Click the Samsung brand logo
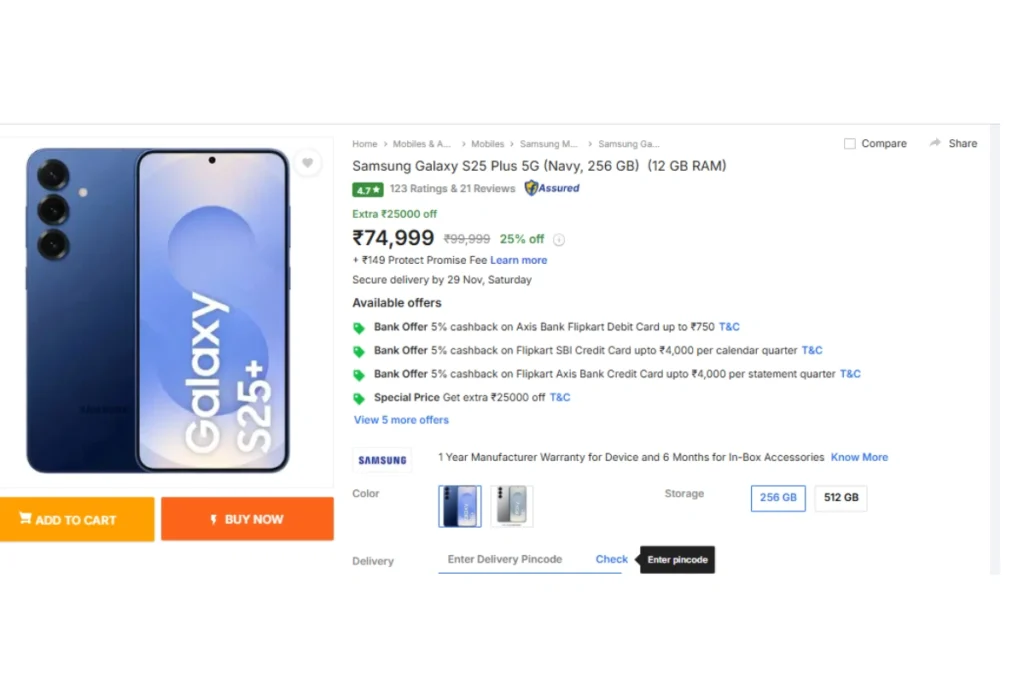 (x=382, y=460)
